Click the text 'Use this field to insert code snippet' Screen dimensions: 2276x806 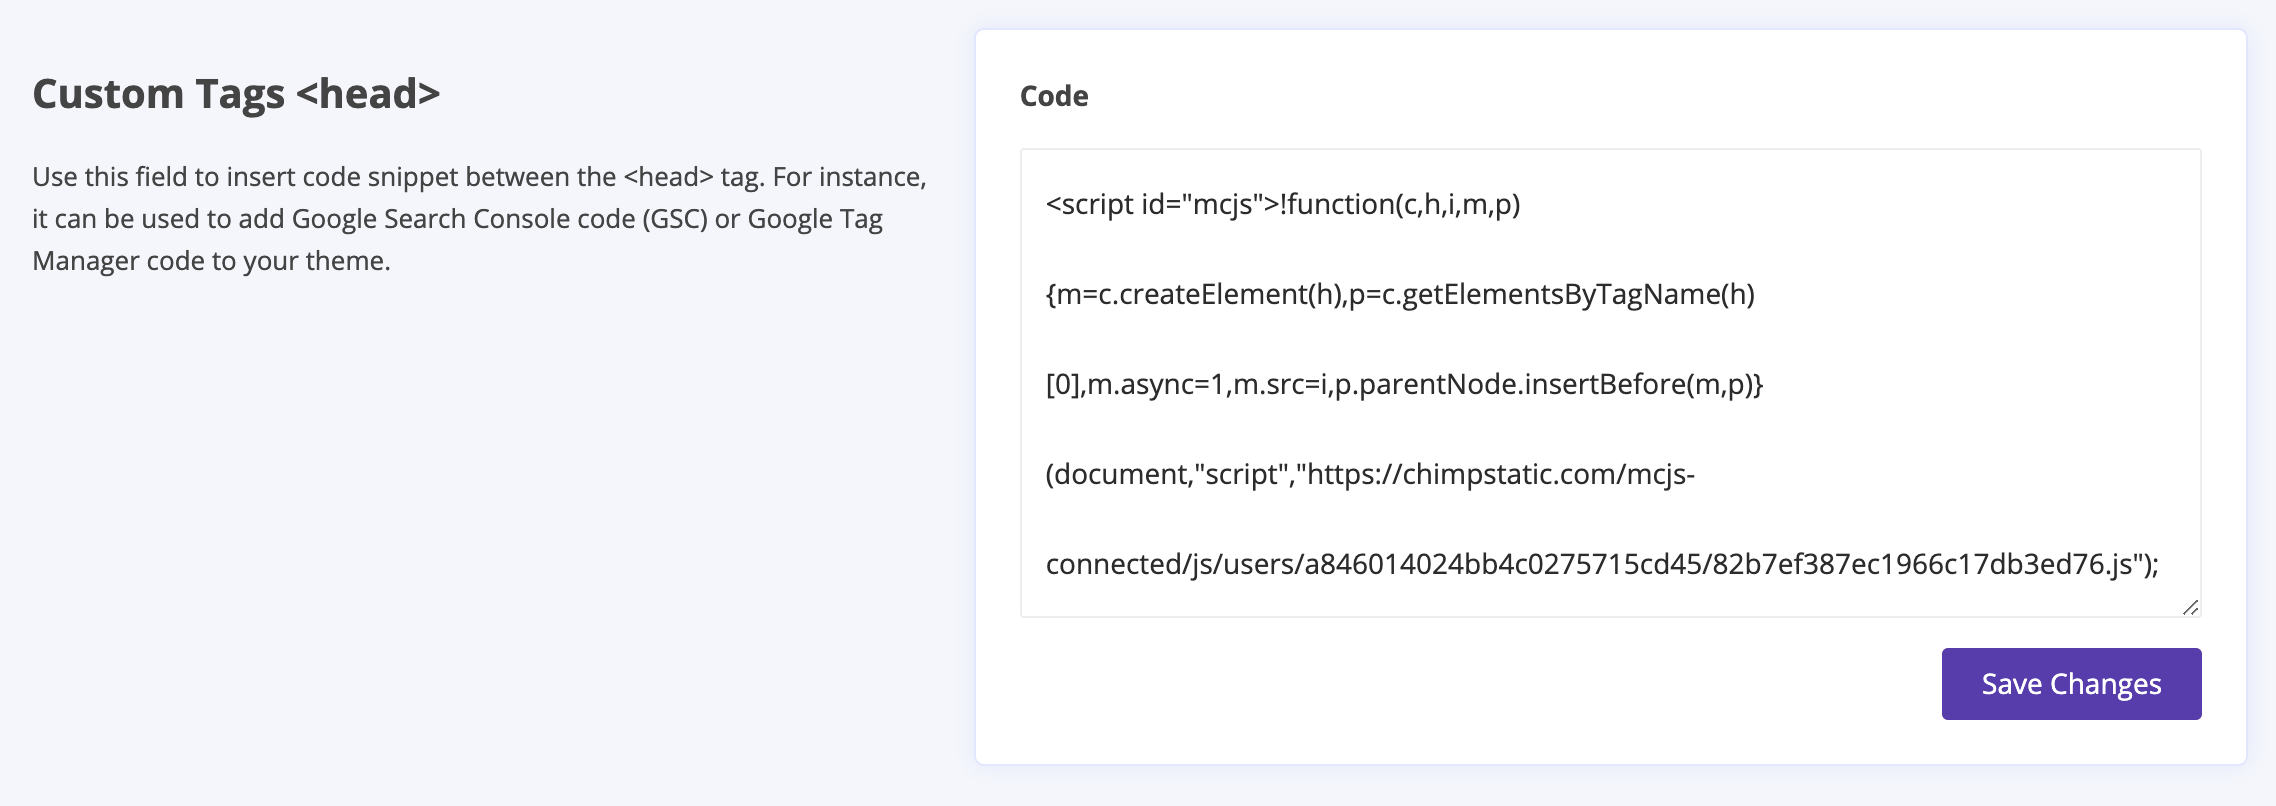(x=245, y=177)
